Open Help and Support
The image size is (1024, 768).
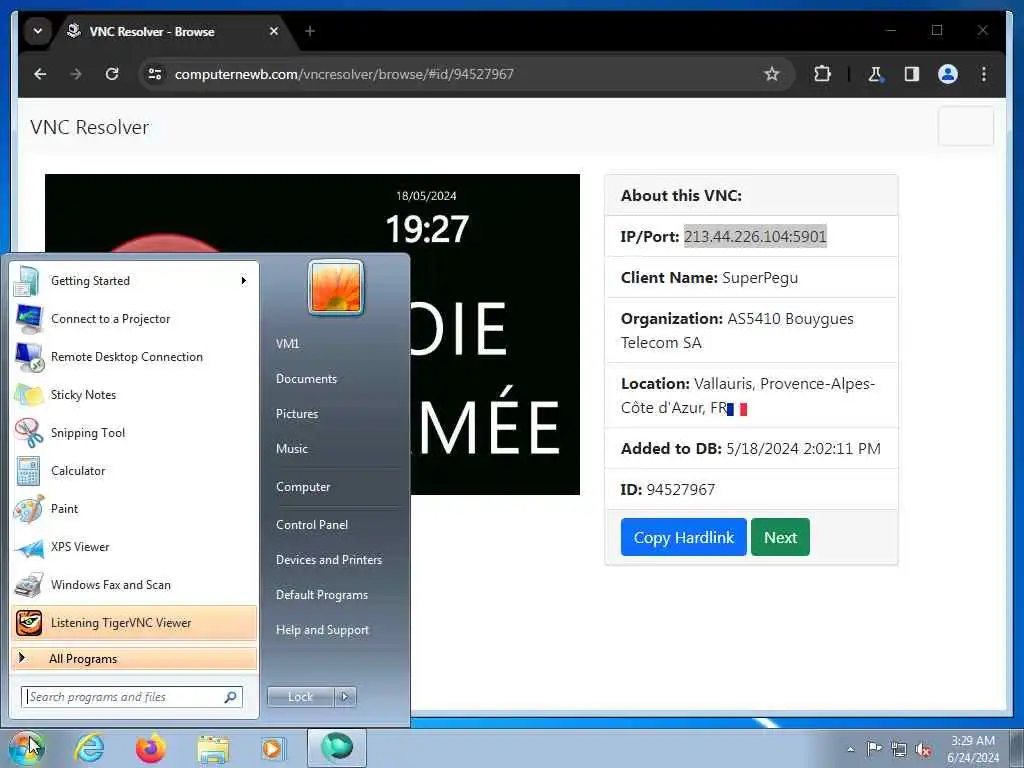coord(323,630)
